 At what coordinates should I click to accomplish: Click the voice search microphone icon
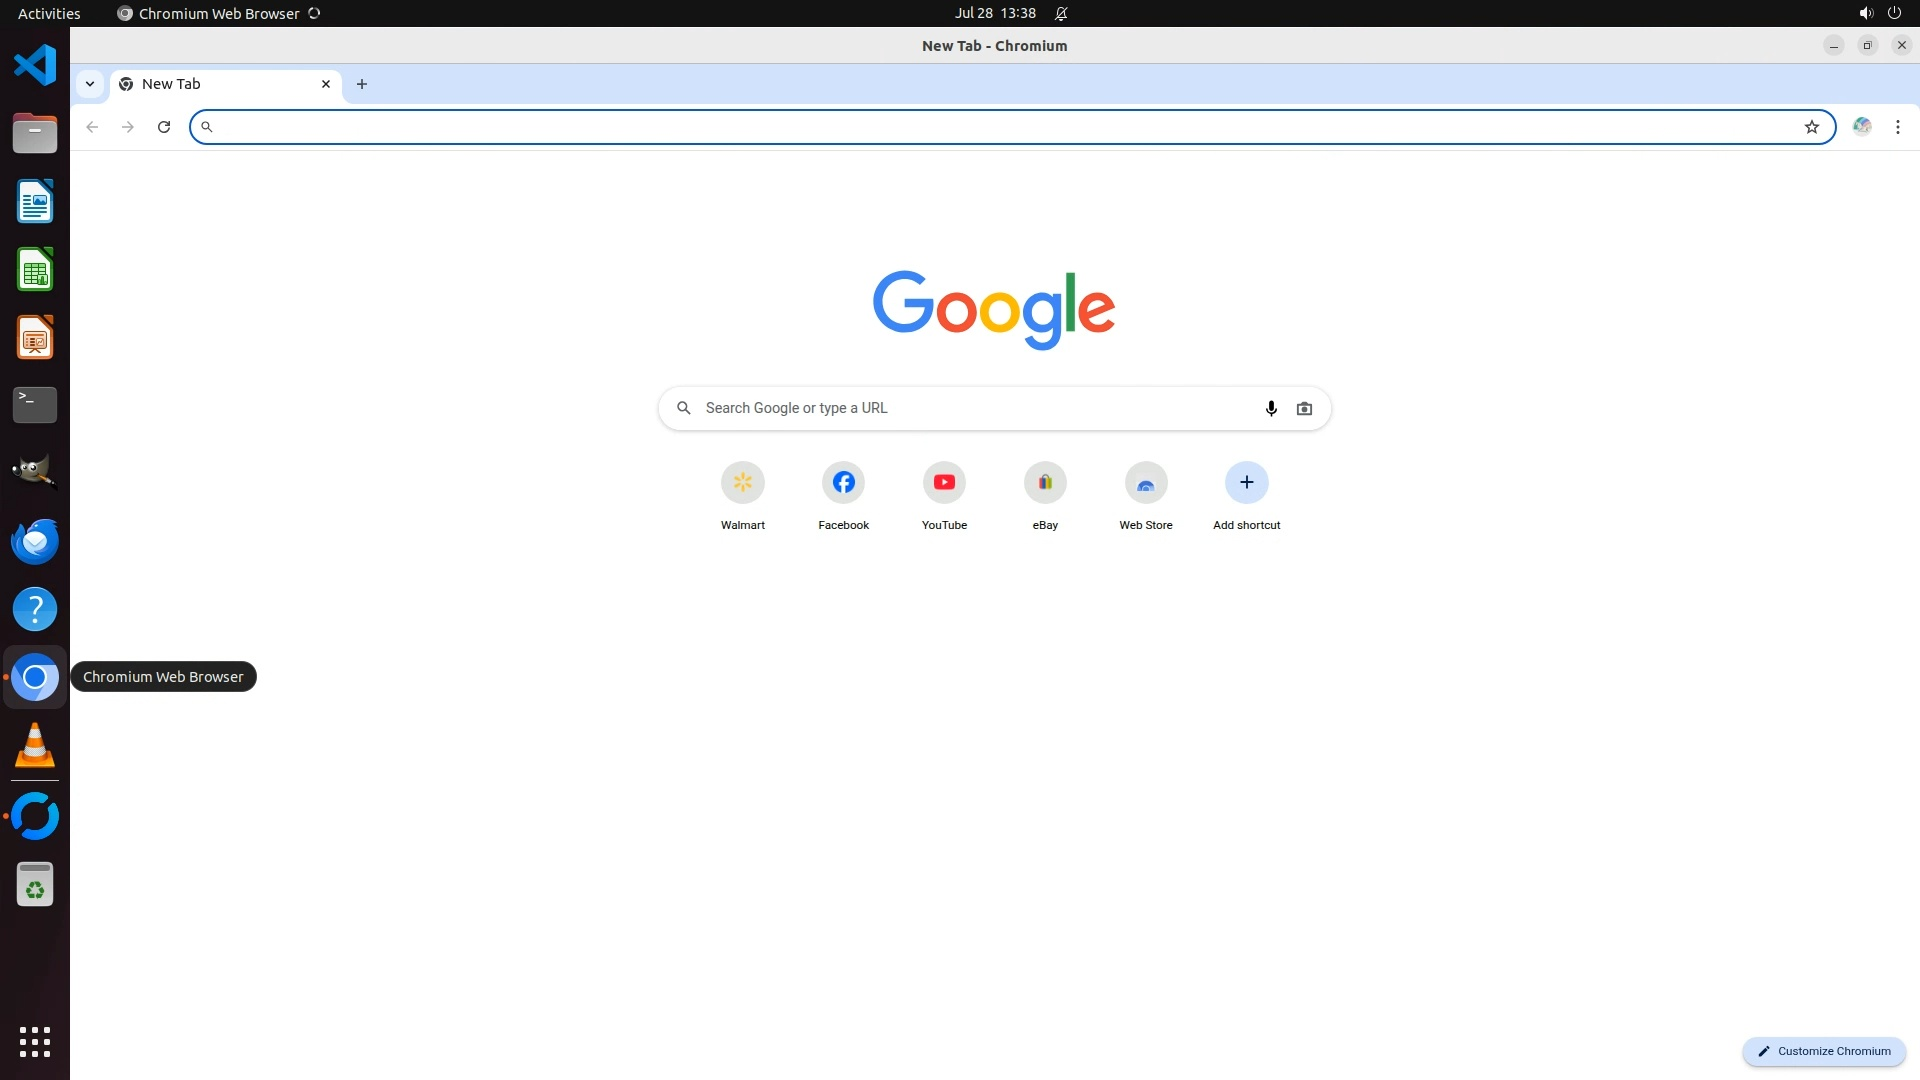(x=1271, y=408)
